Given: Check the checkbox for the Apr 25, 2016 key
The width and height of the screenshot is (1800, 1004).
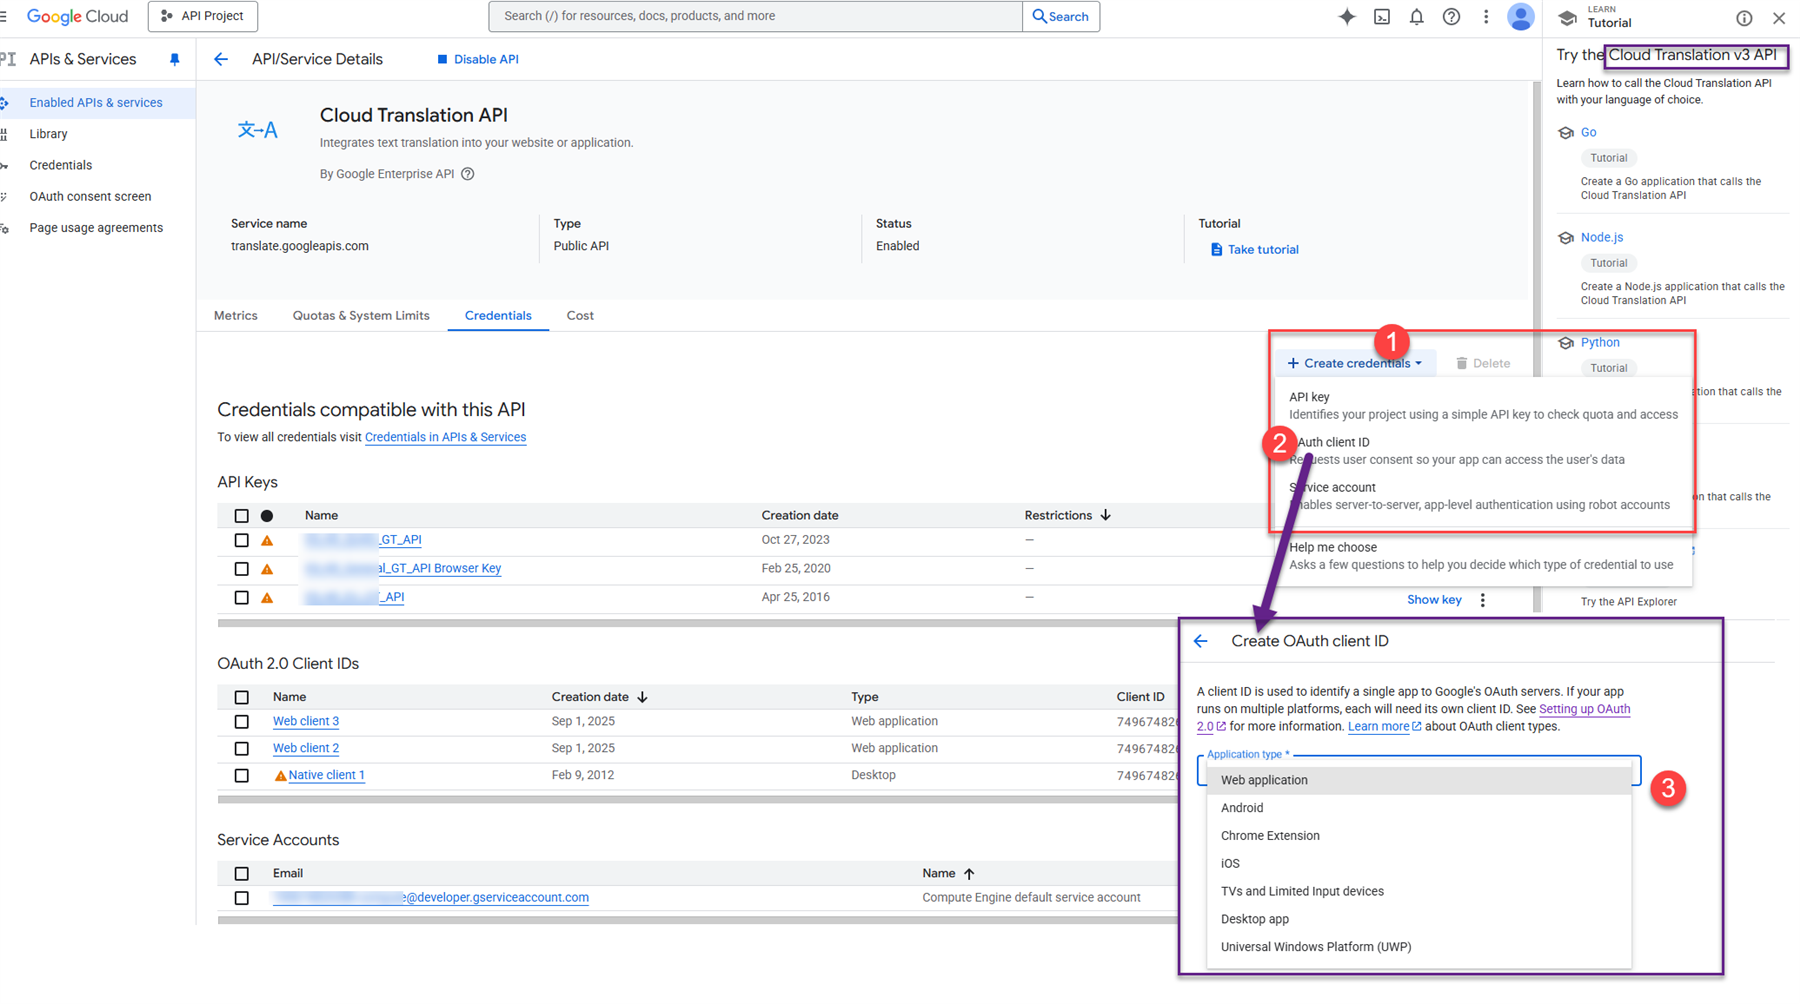Looking at the screenshot, I should point(242,598).
